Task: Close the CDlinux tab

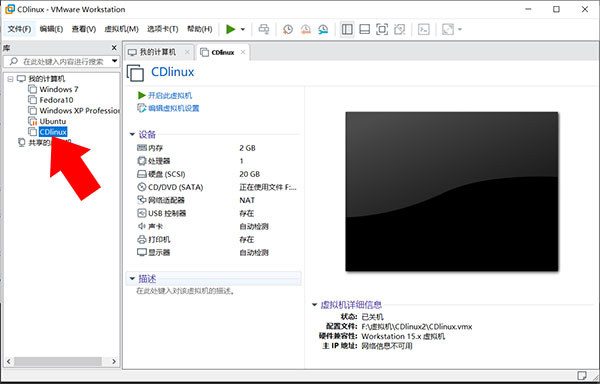Action: (x=243, y=52)
